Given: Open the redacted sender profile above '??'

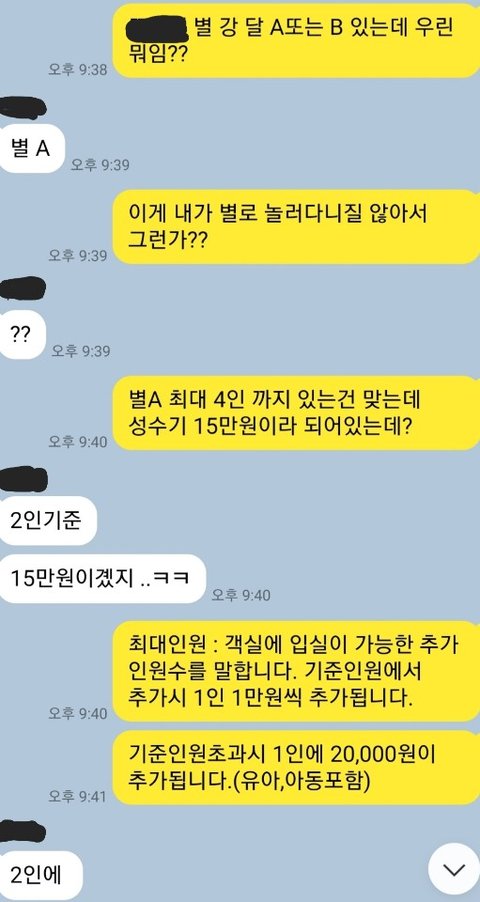Looking at the screenshot, I should [x=22, y=288].
